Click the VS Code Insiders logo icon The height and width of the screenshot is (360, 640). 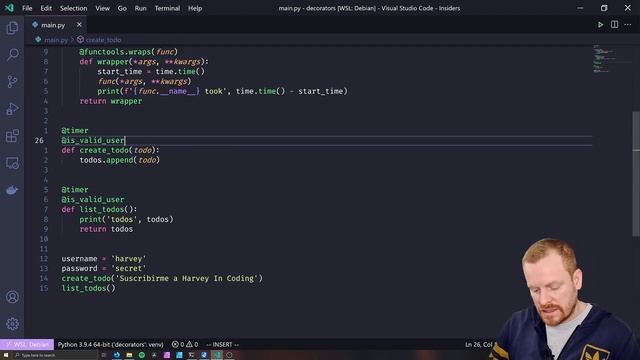pyautogui.click(x=9, y=8)
